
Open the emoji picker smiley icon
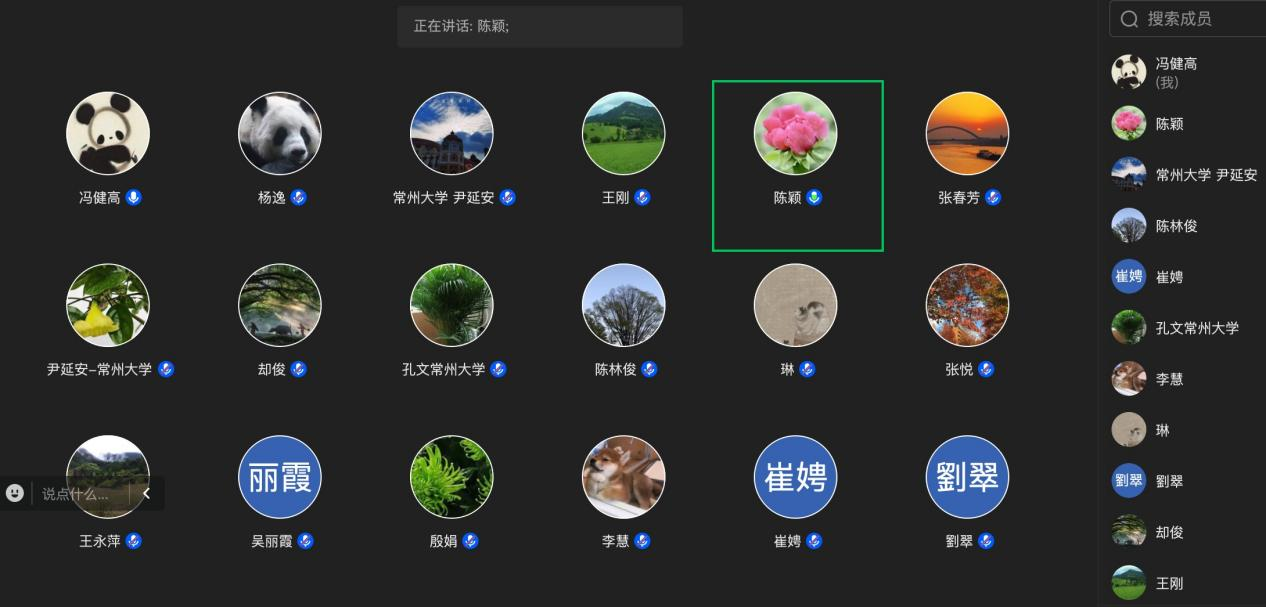(x=15, y=493)
